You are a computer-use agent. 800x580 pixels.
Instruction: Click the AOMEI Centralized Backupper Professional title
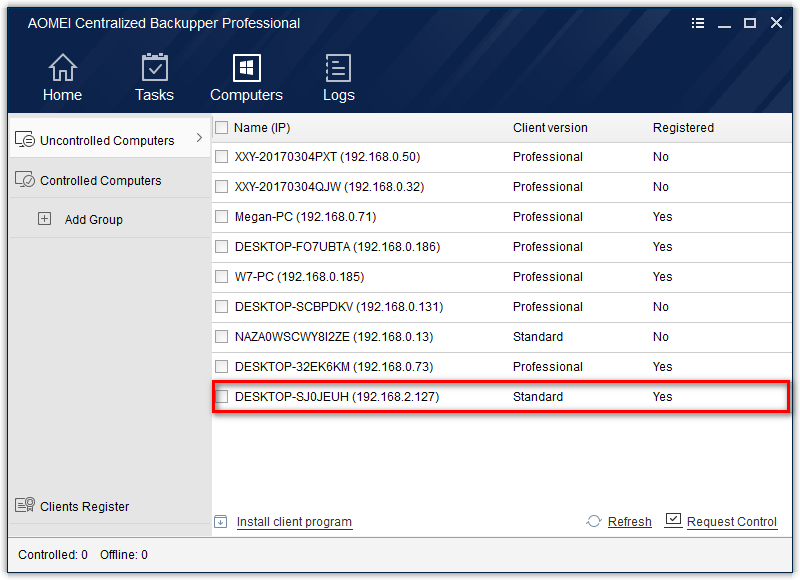click(163, 23)
